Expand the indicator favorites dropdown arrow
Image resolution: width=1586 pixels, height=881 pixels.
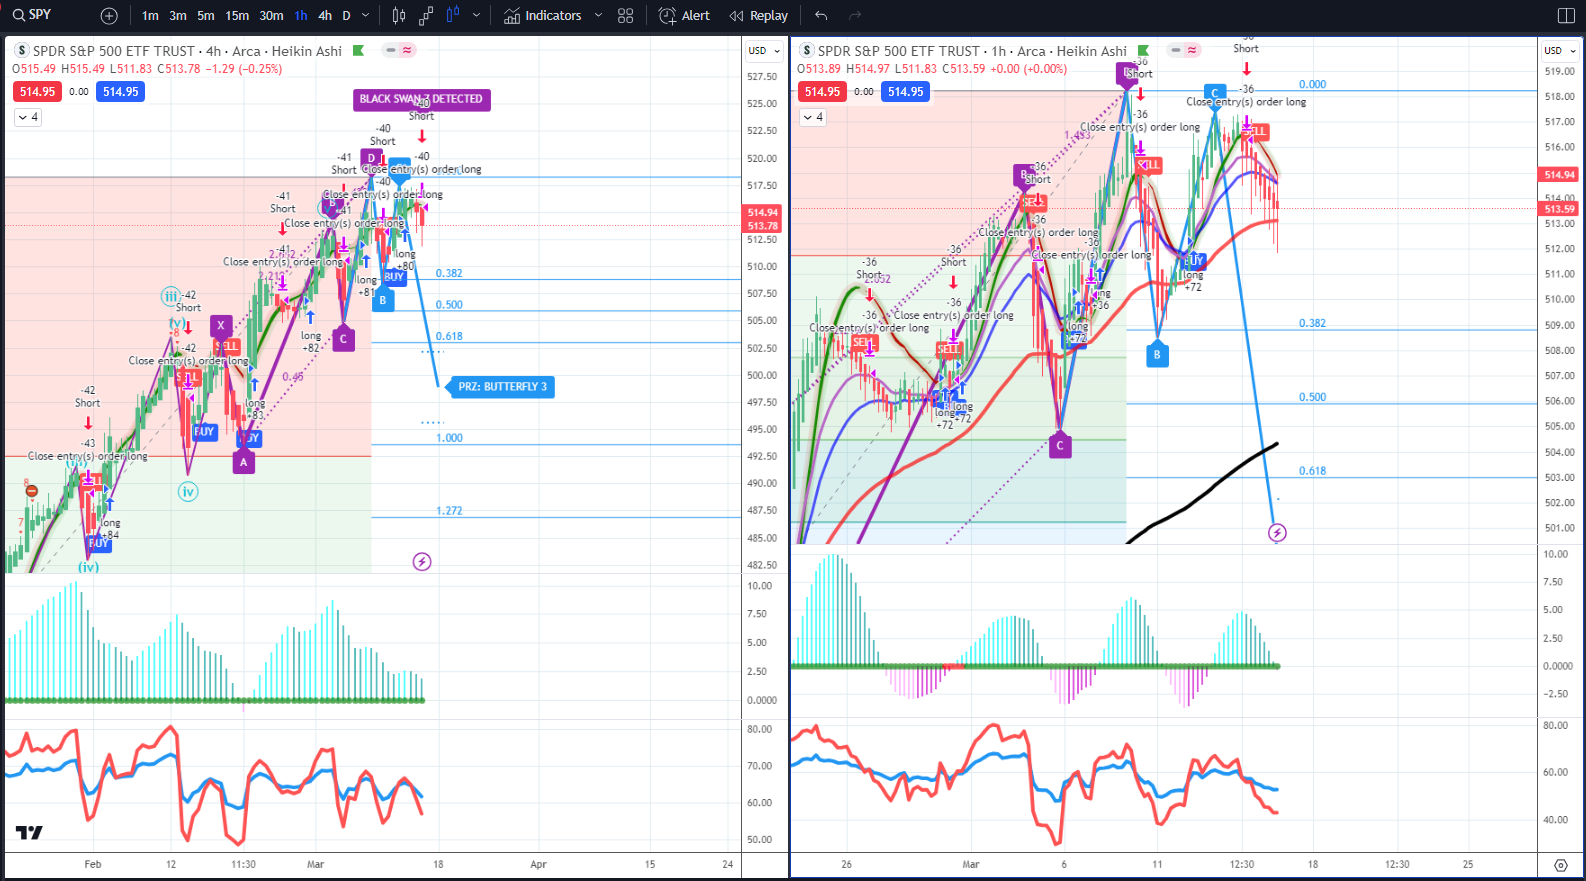click(x=598, y=16)
